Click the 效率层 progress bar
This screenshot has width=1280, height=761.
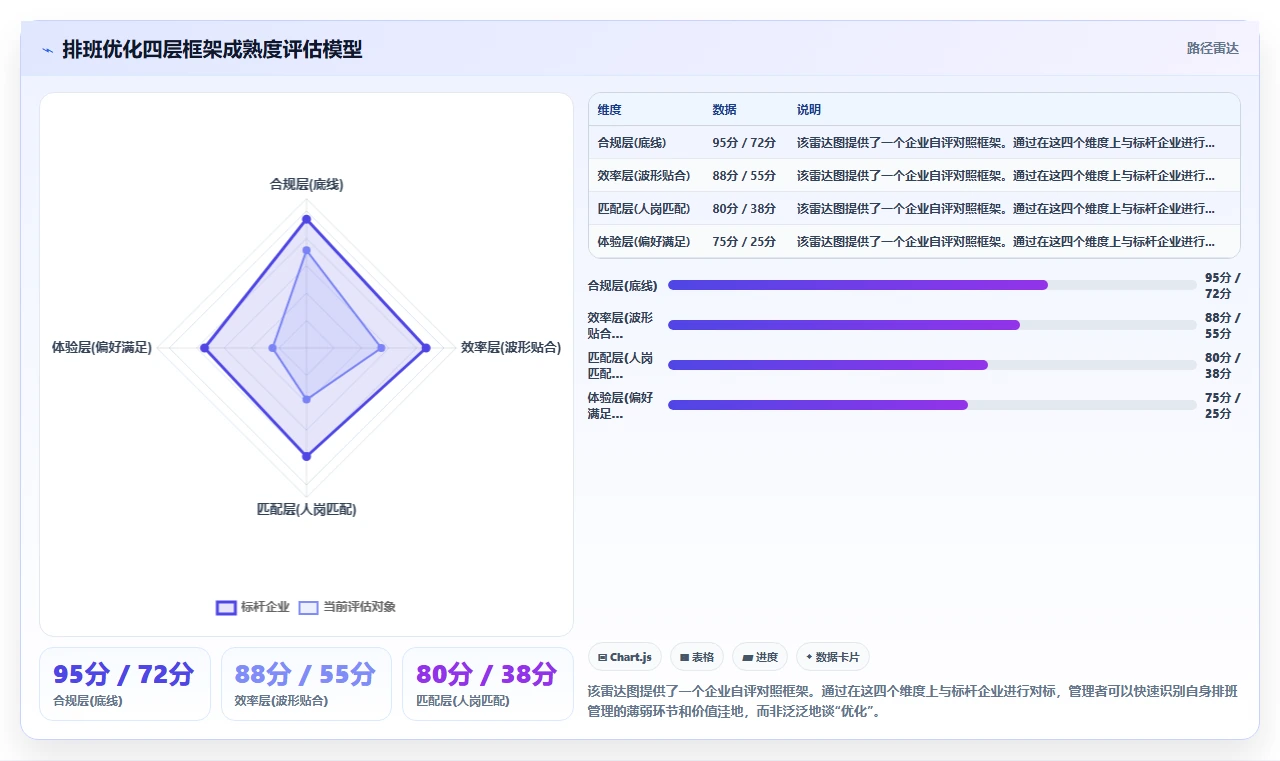coord(932,325)
